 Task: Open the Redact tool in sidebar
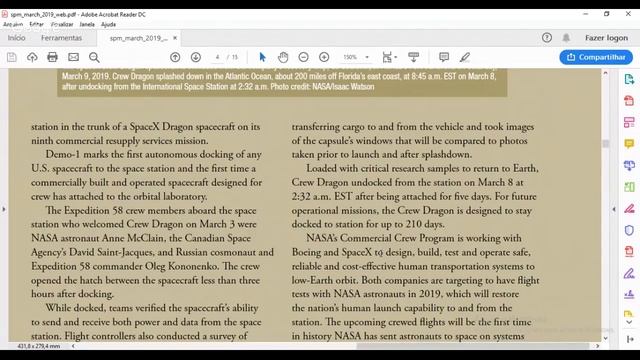(629, 209)
